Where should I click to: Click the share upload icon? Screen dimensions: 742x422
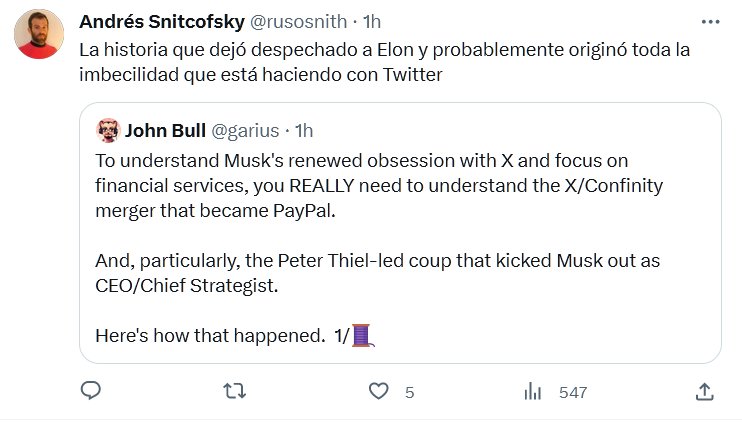[704, 391]
